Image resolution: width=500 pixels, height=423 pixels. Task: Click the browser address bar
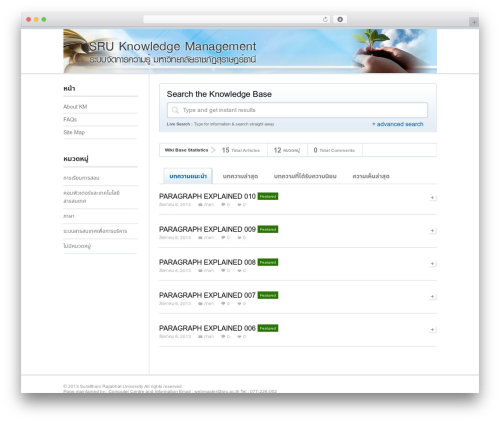tap(237, 20)
